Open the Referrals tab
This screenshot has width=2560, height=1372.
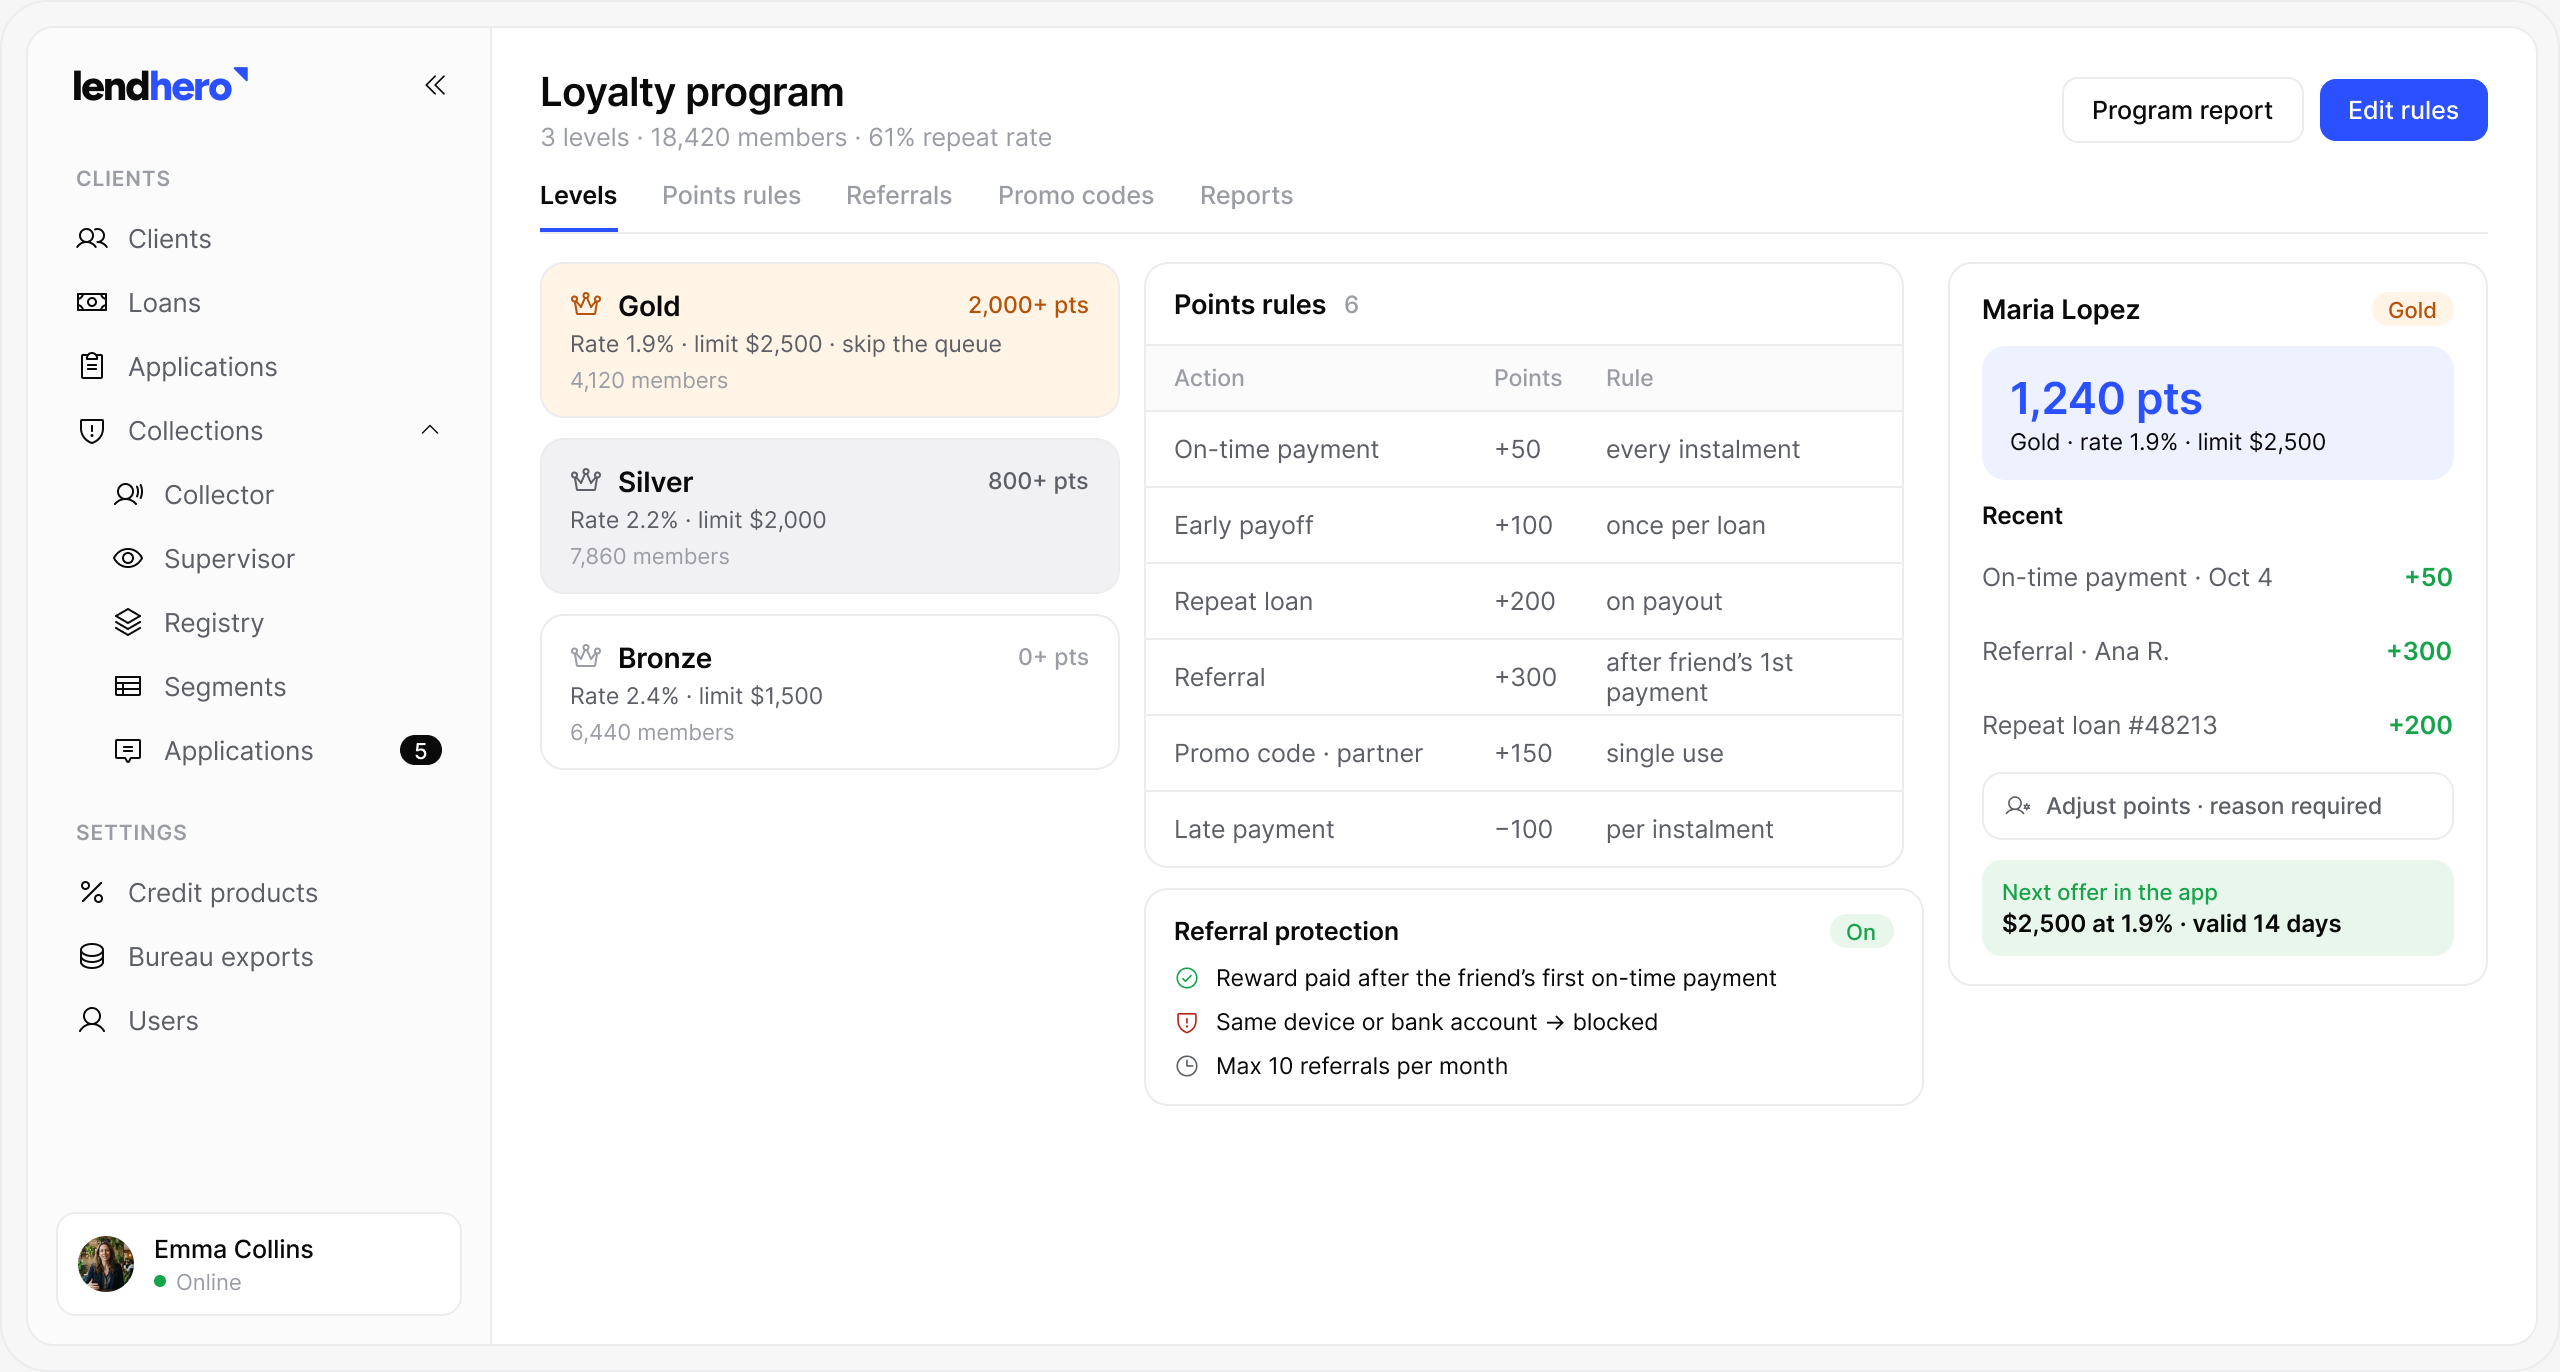pos(898,195)
